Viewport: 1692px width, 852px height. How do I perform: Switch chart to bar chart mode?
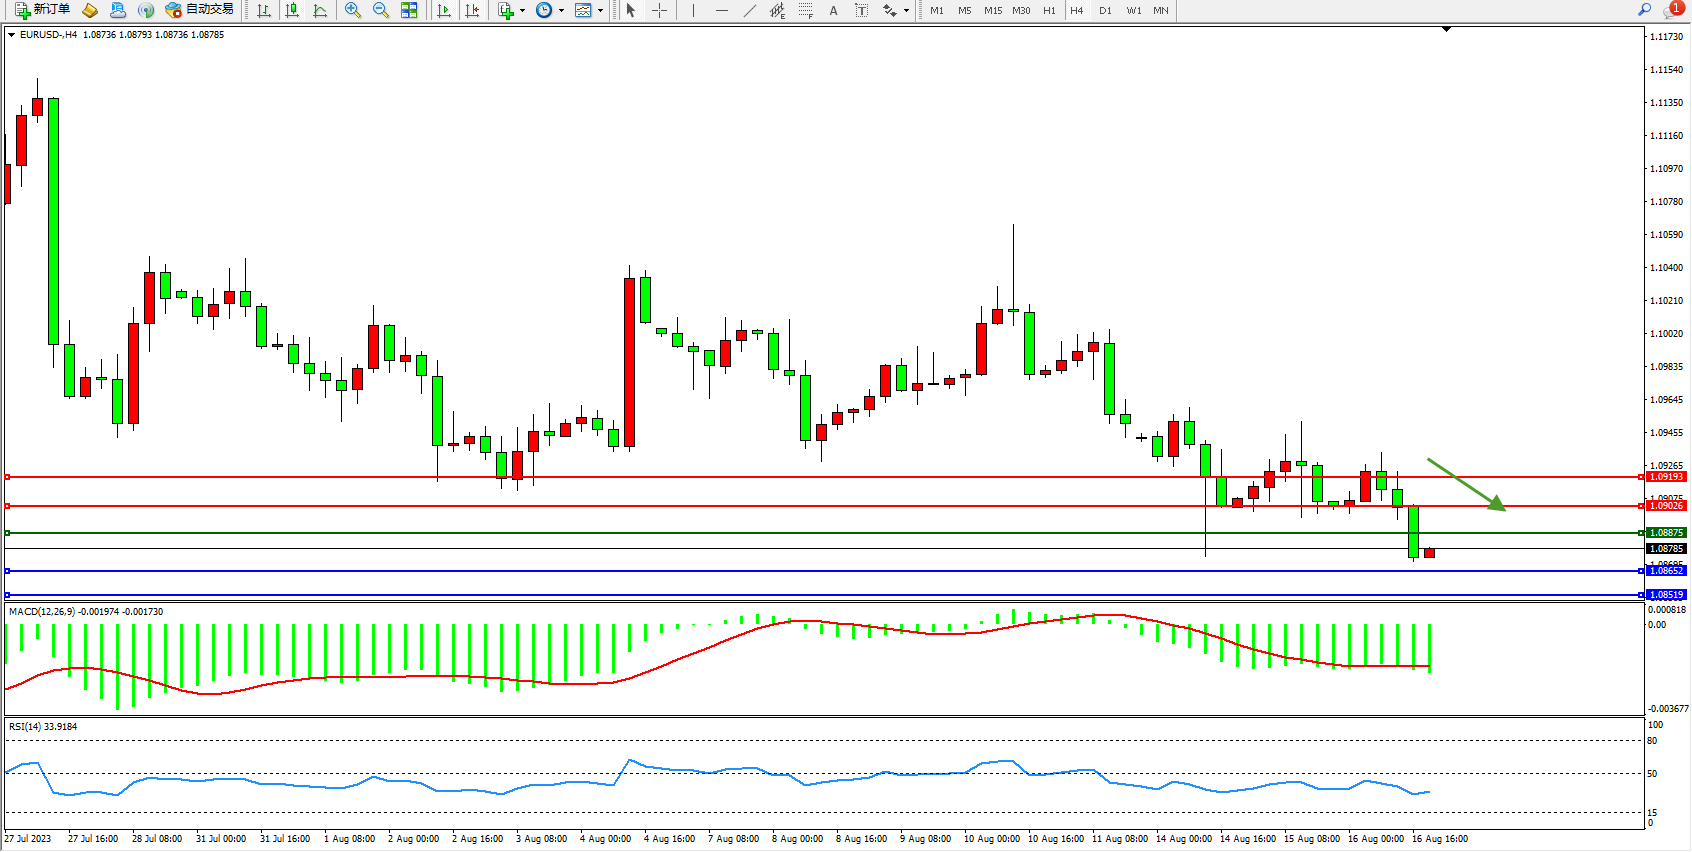[264, 10]
